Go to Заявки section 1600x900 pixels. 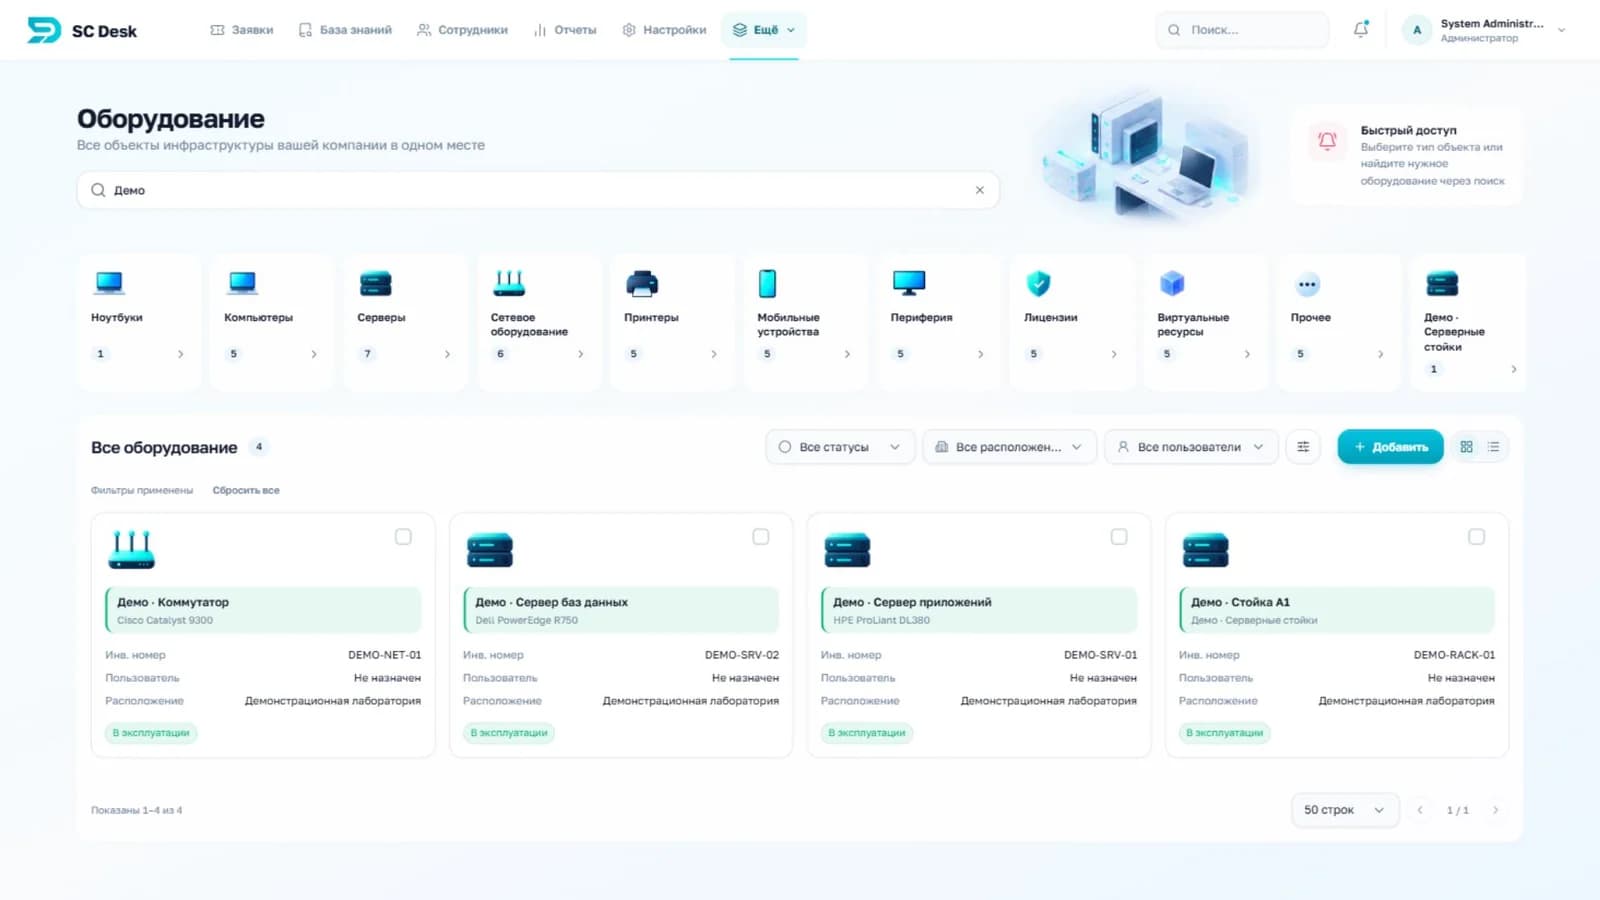coord(242,30)
